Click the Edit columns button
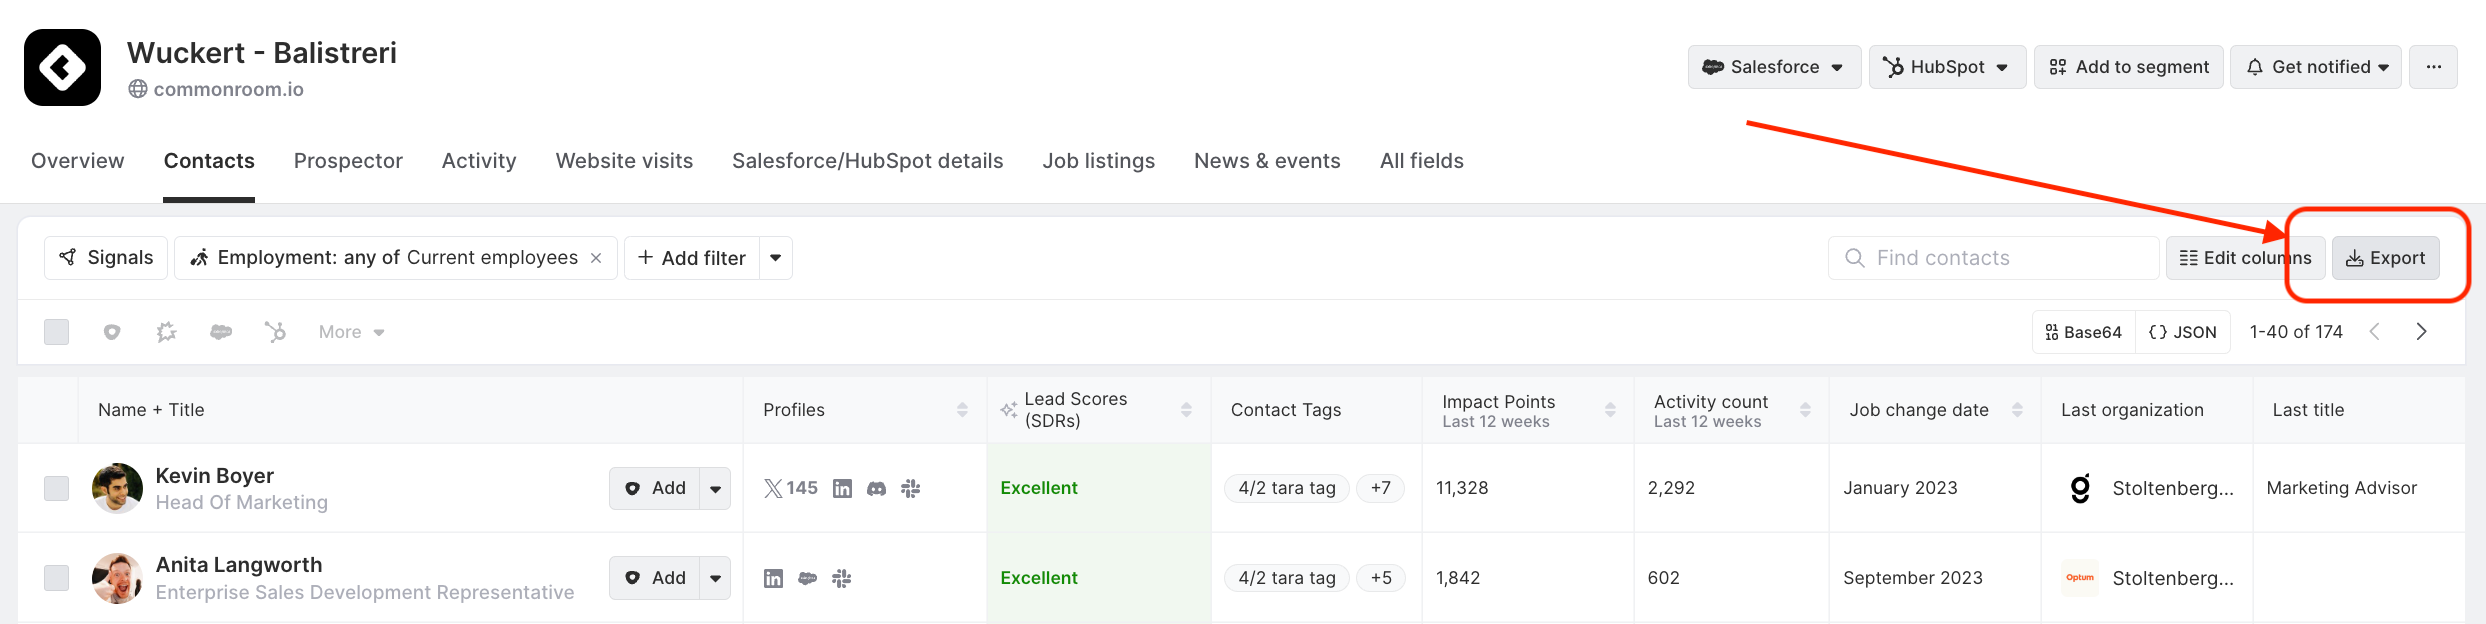 point(2245,258)
